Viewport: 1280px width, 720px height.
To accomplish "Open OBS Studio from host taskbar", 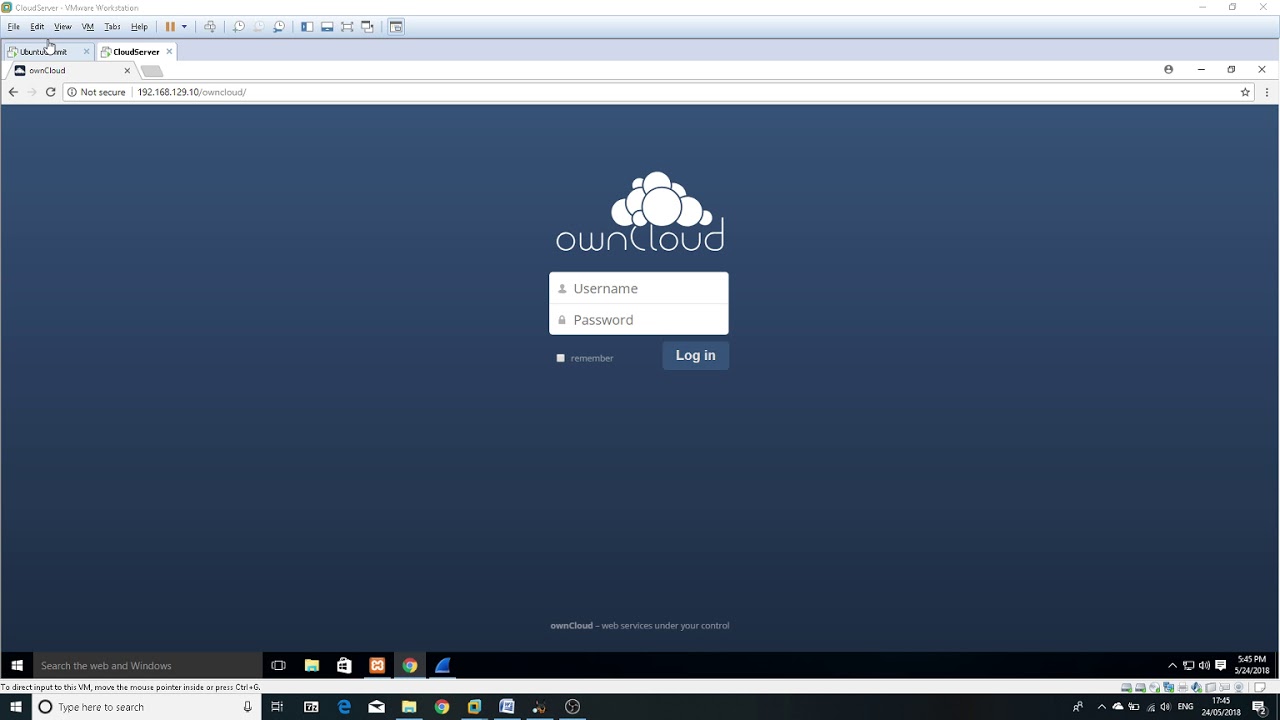I will [572, 707].
